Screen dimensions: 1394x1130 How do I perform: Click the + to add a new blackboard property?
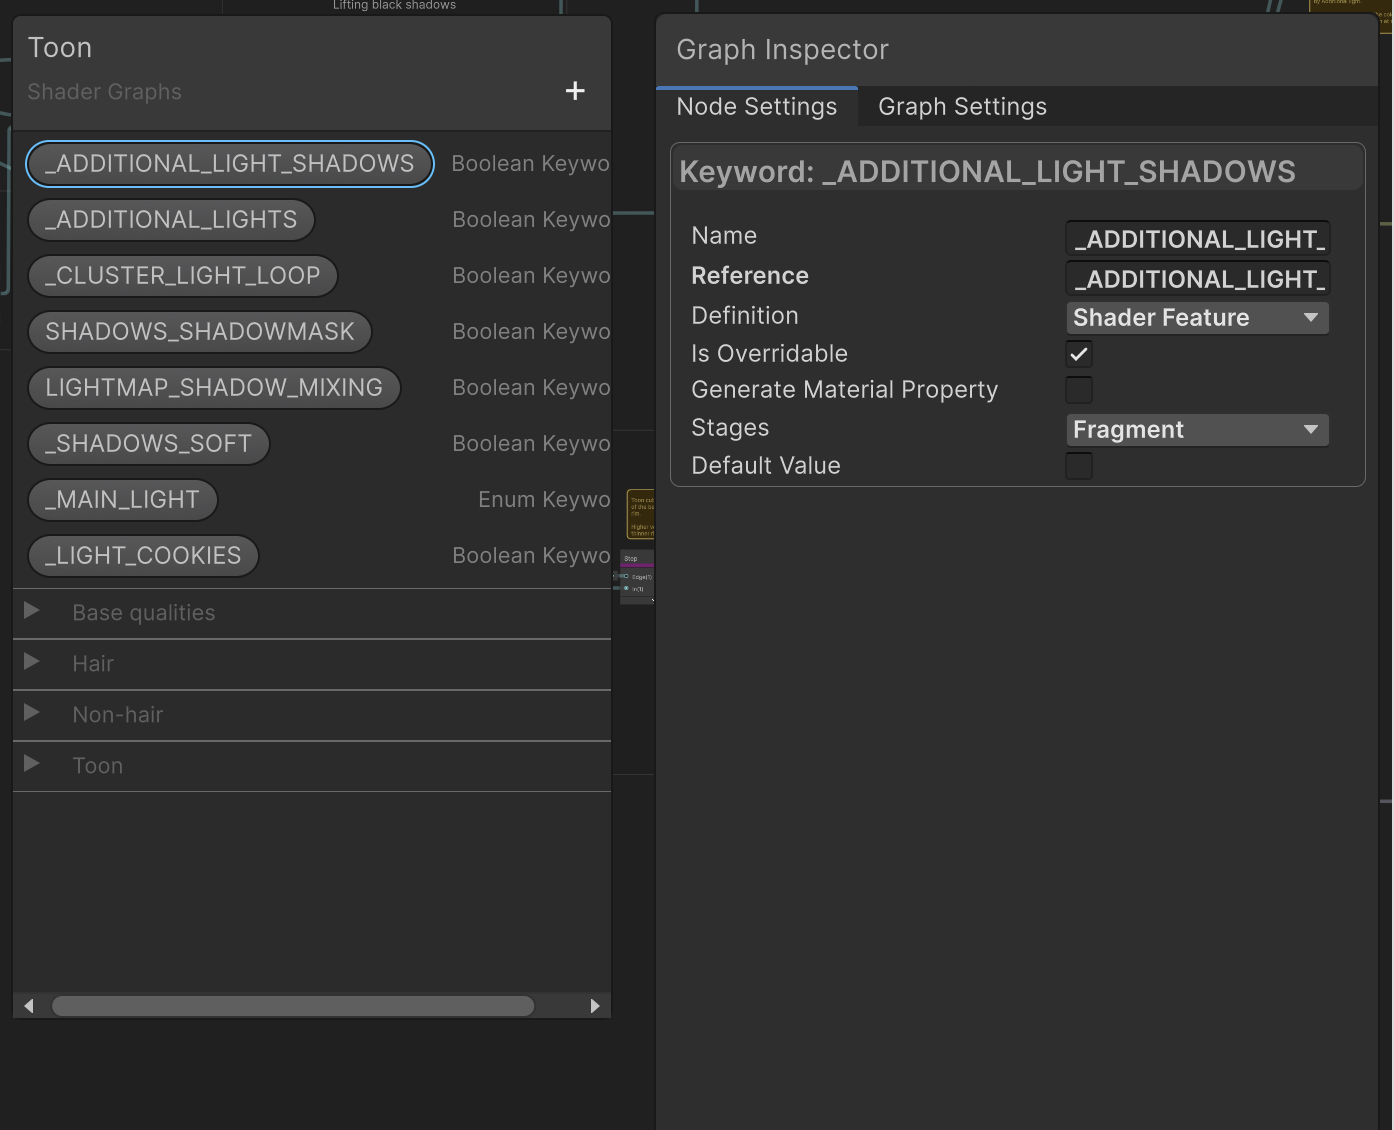575,90
